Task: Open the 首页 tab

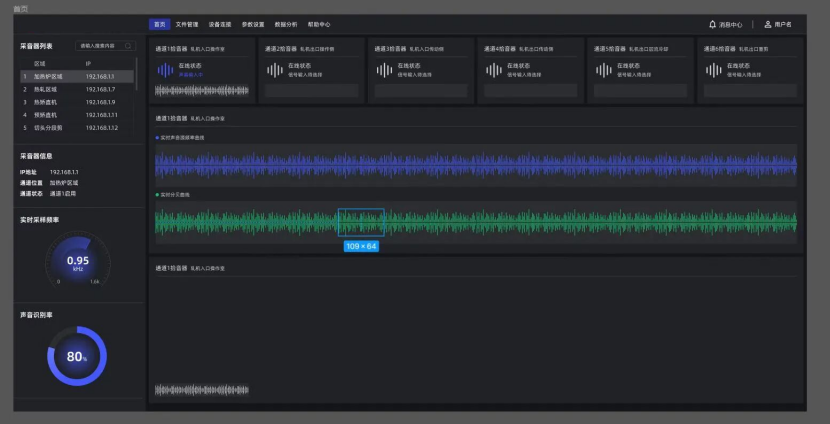Action: coord(159,24)
